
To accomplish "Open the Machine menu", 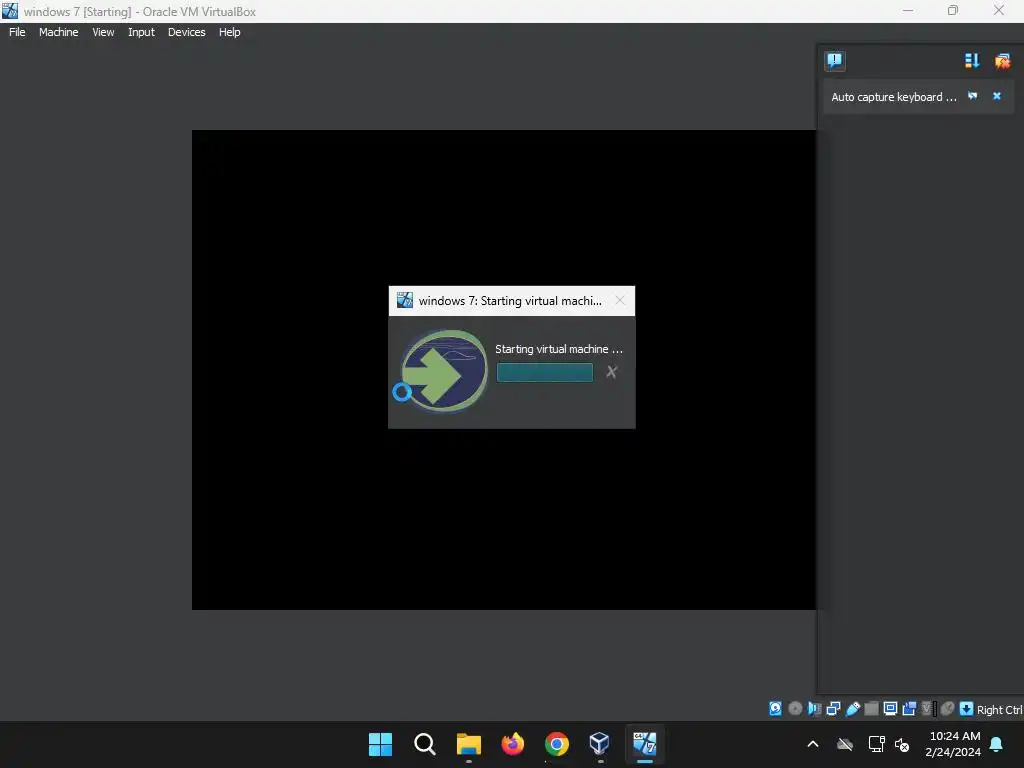I will [58, 32].
